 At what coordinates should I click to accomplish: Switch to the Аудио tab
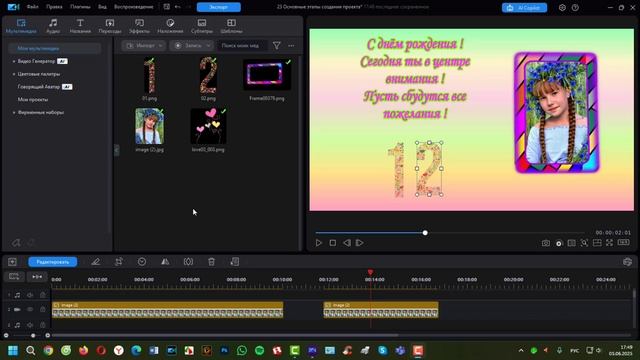[53, 26]
